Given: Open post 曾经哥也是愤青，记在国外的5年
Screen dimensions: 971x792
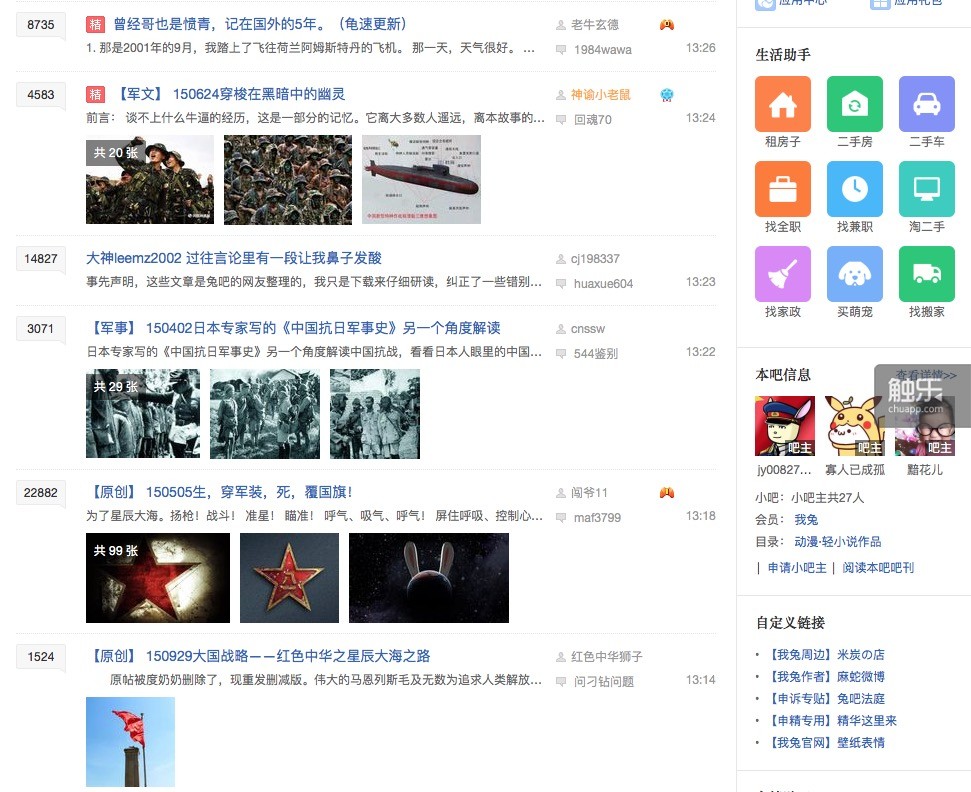Looking at the screenshot, I should coord(260,24).
